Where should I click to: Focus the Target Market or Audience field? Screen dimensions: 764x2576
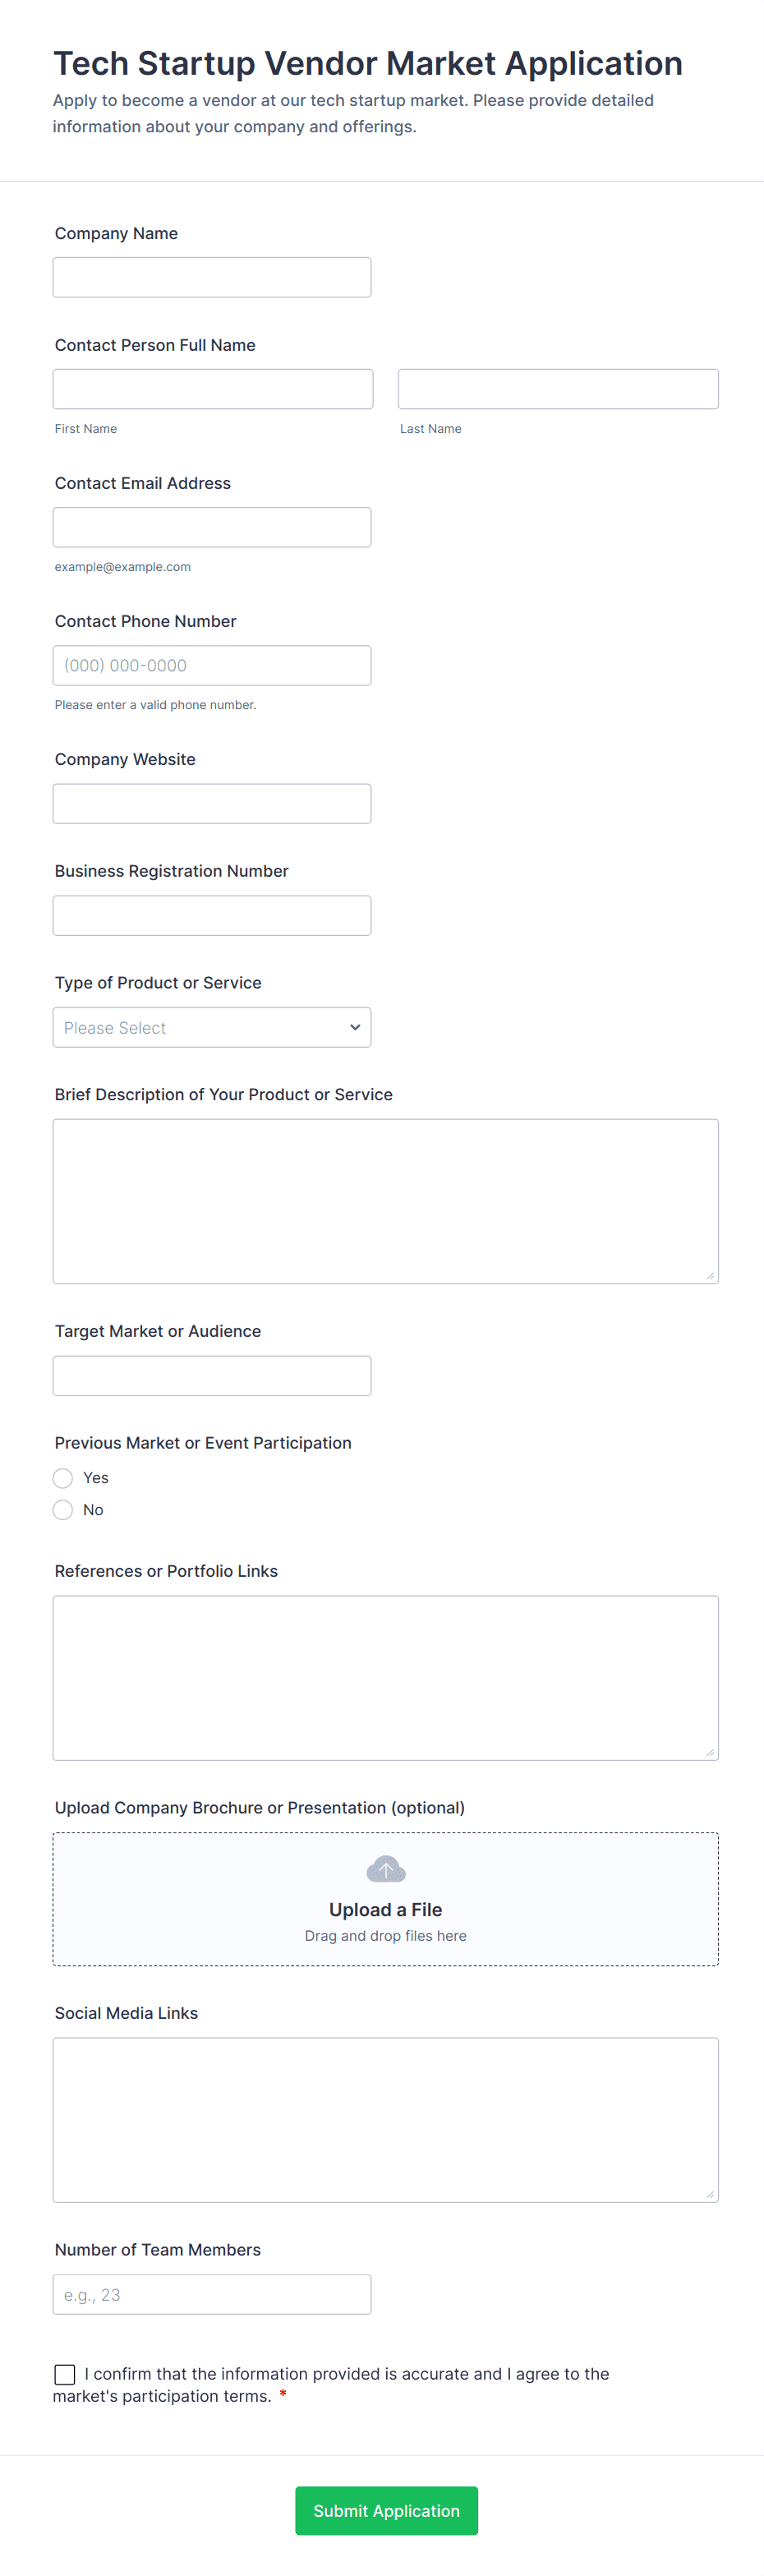click(211, 1375)
